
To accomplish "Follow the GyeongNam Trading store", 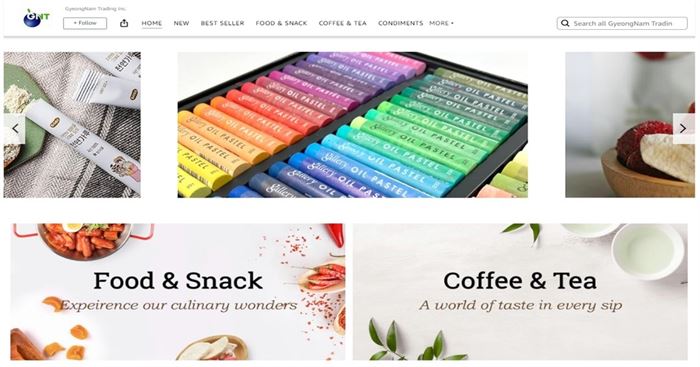I will (x=85, y=23).
